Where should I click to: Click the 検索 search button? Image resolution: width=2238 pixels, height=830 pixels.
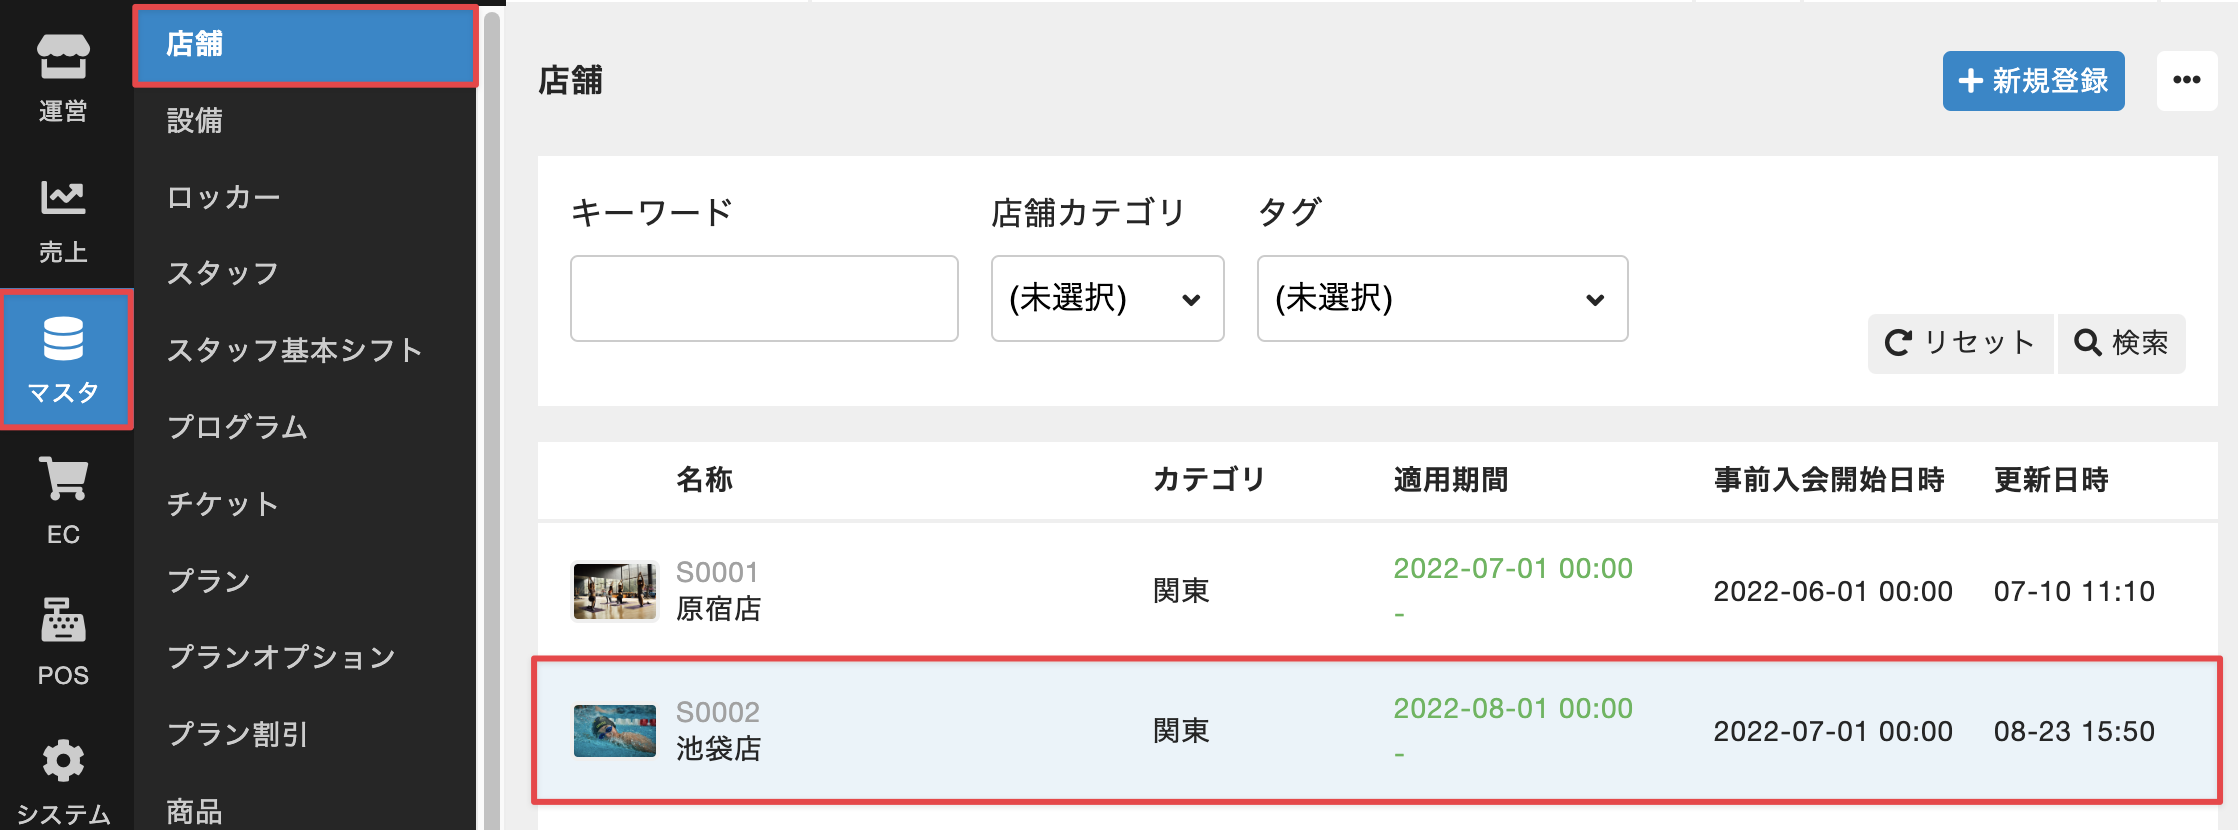(x=2121, y=343)
